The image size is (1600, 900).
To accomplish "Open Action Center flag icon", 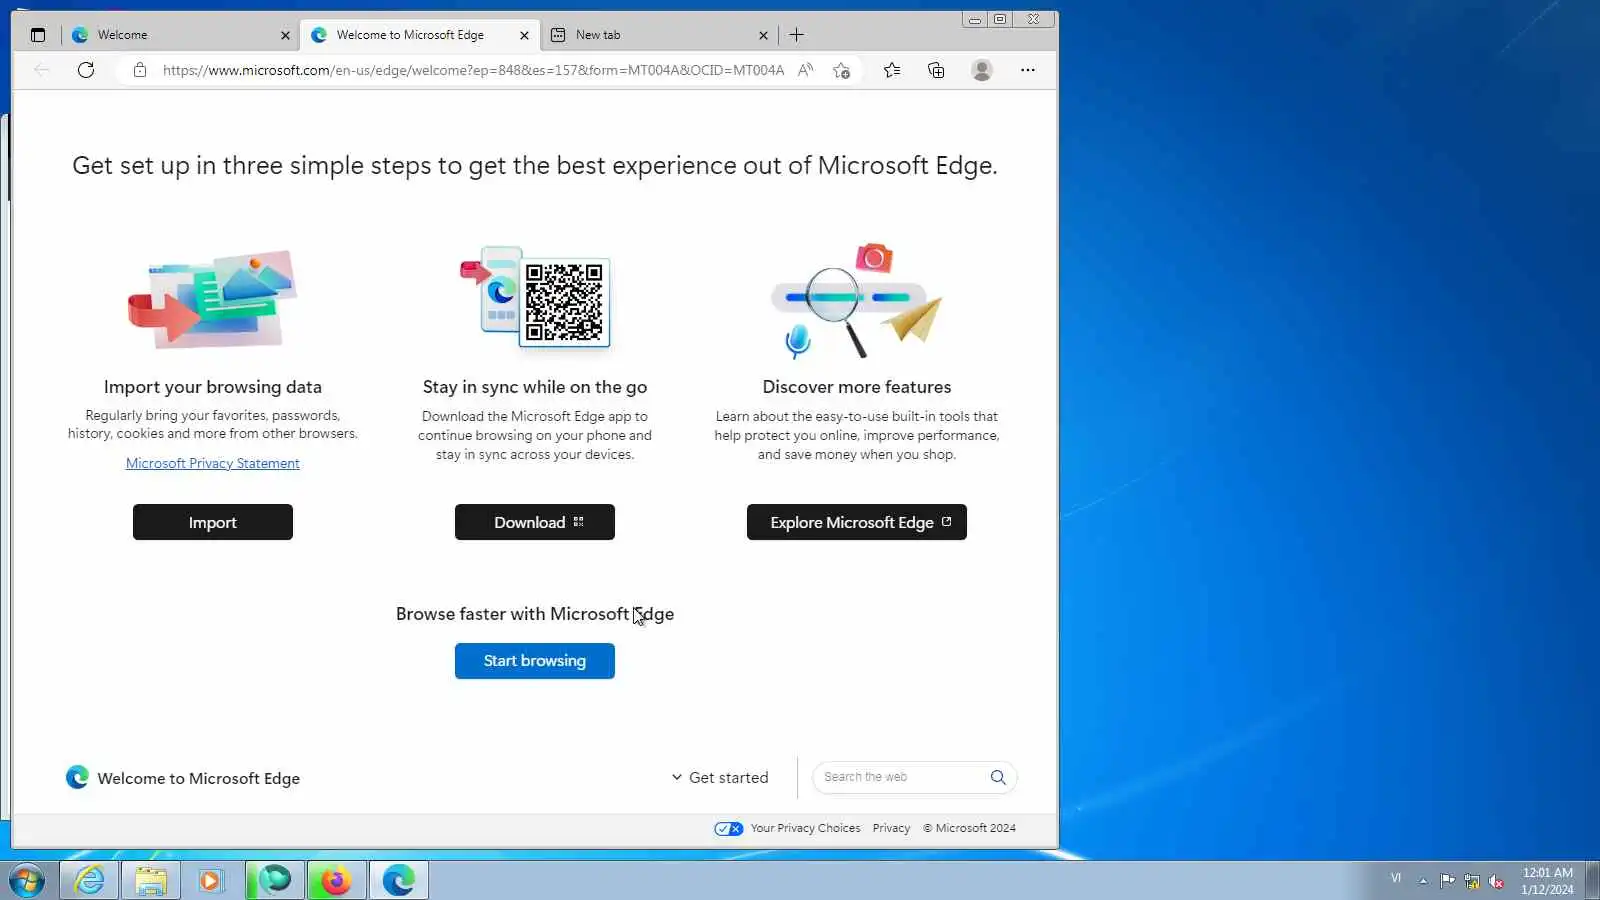I will click(x=1447, y=881).
